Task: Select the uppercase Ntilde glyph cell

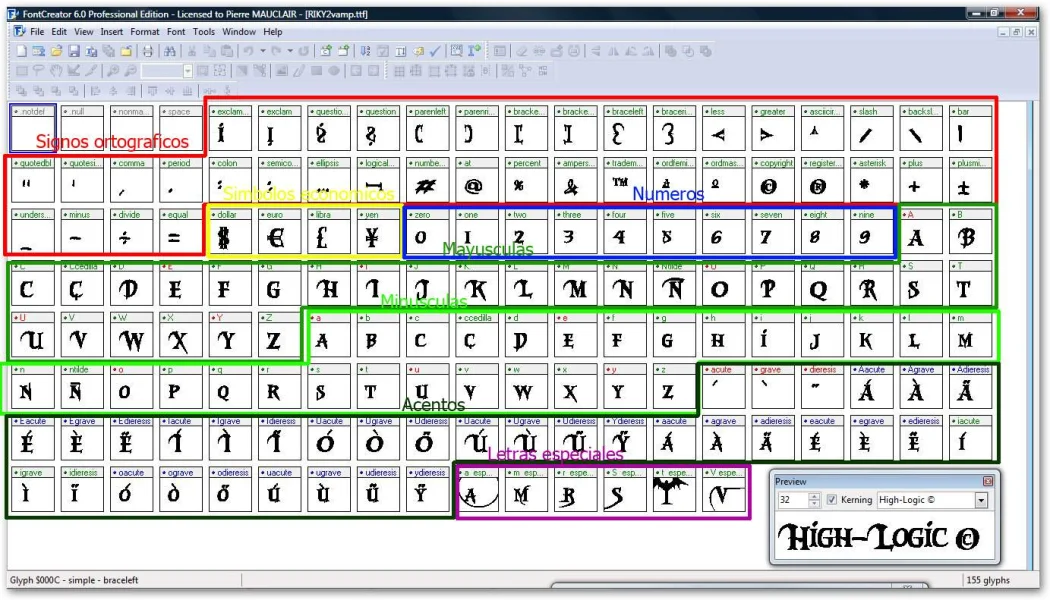Action: [x=674, y=283]
